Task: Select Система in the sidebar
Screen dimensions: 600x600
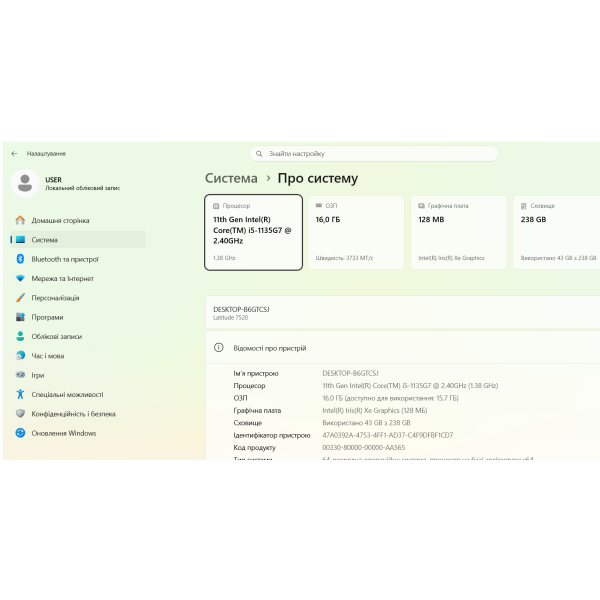Action: [x=78, y=240]
